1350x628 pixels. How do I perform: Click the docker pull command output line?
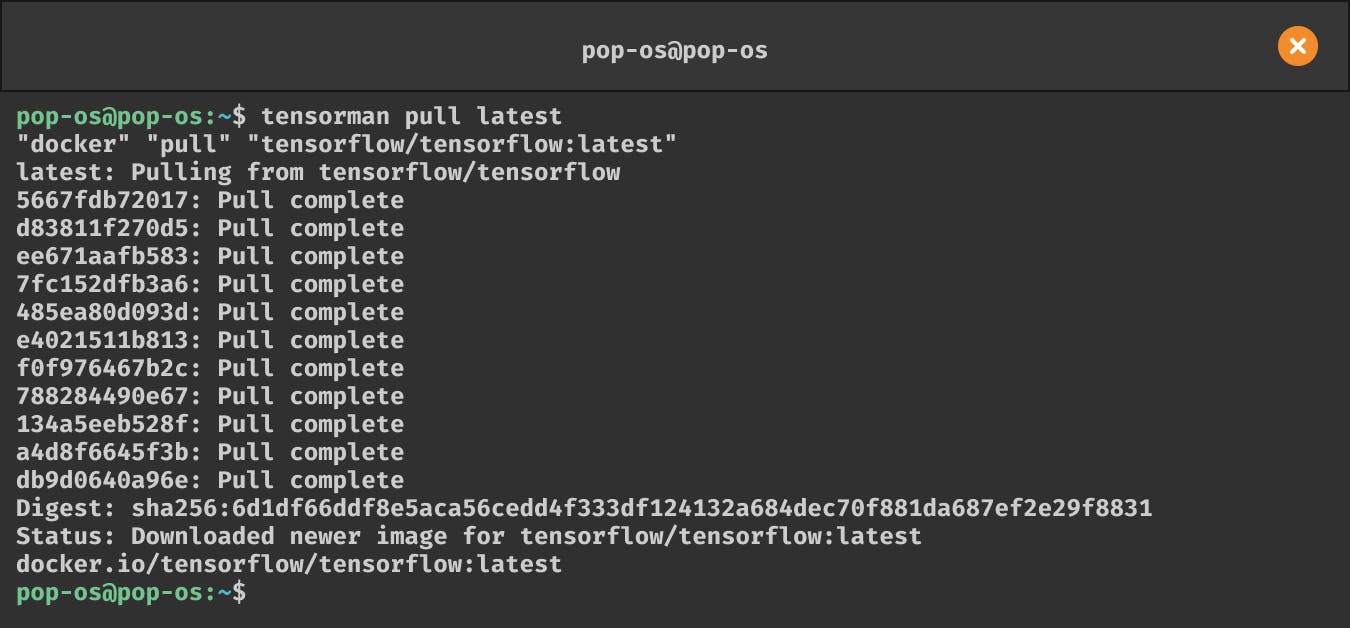[346, 144]
